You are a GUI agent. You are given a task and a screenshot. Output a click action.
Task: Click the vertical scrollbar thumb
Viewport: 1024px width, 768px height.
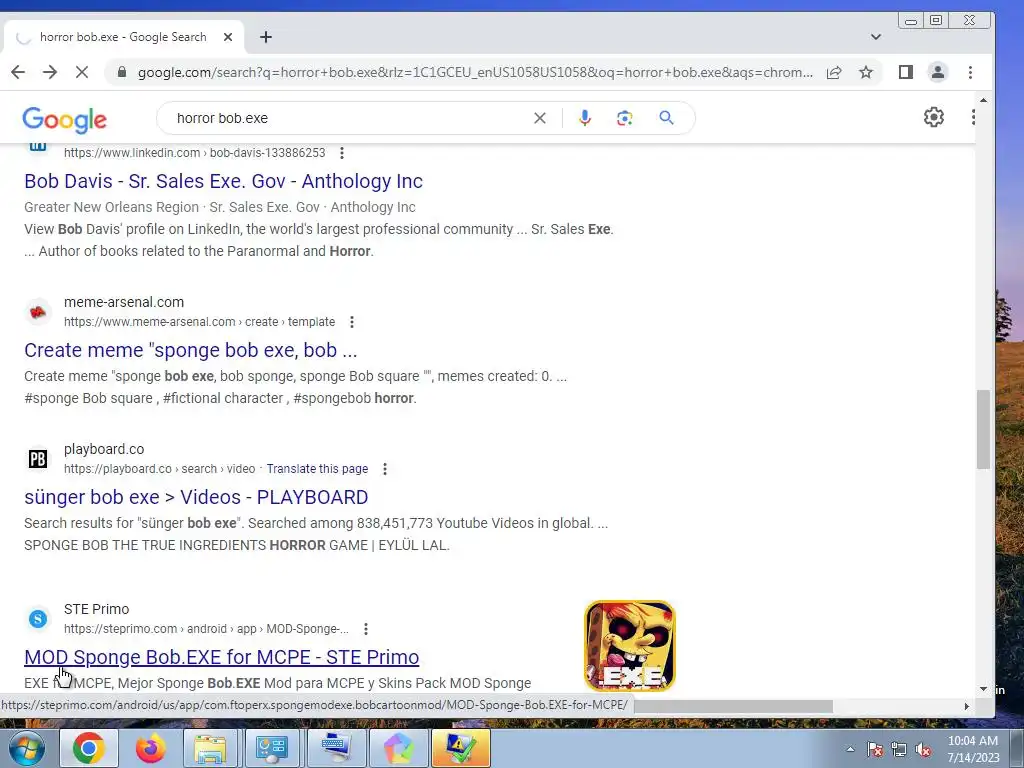click(984, 429)
